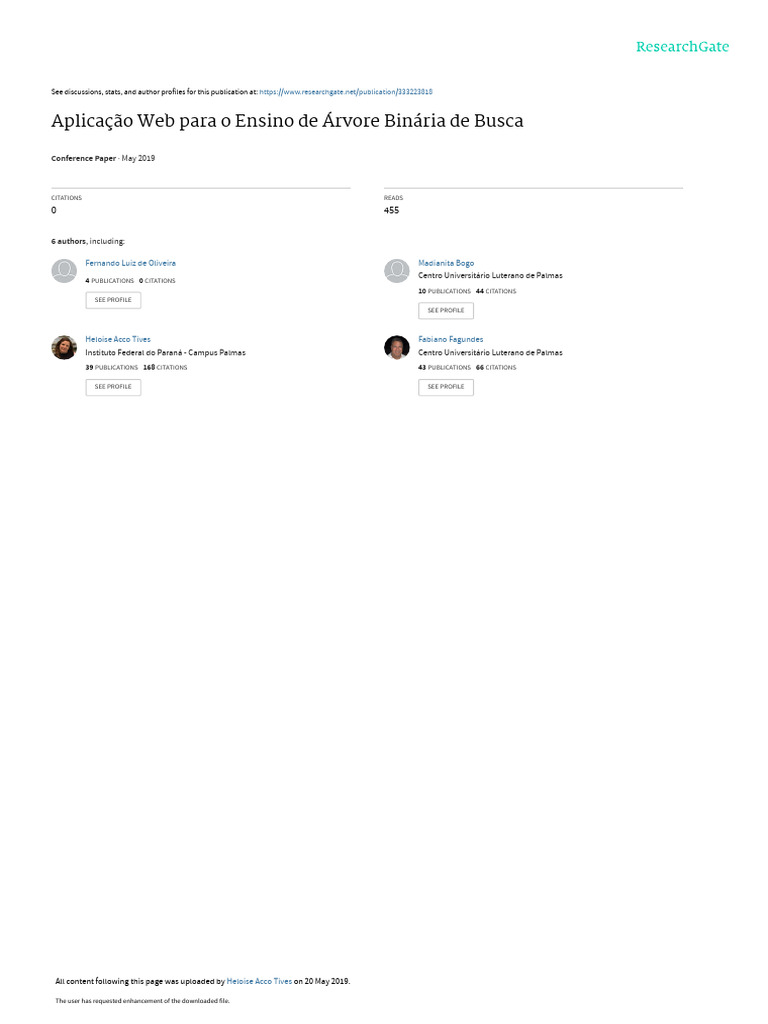Click the reads count 455
The width and height of the screenshot is (768, 1024).
click(x=391, y=210)
